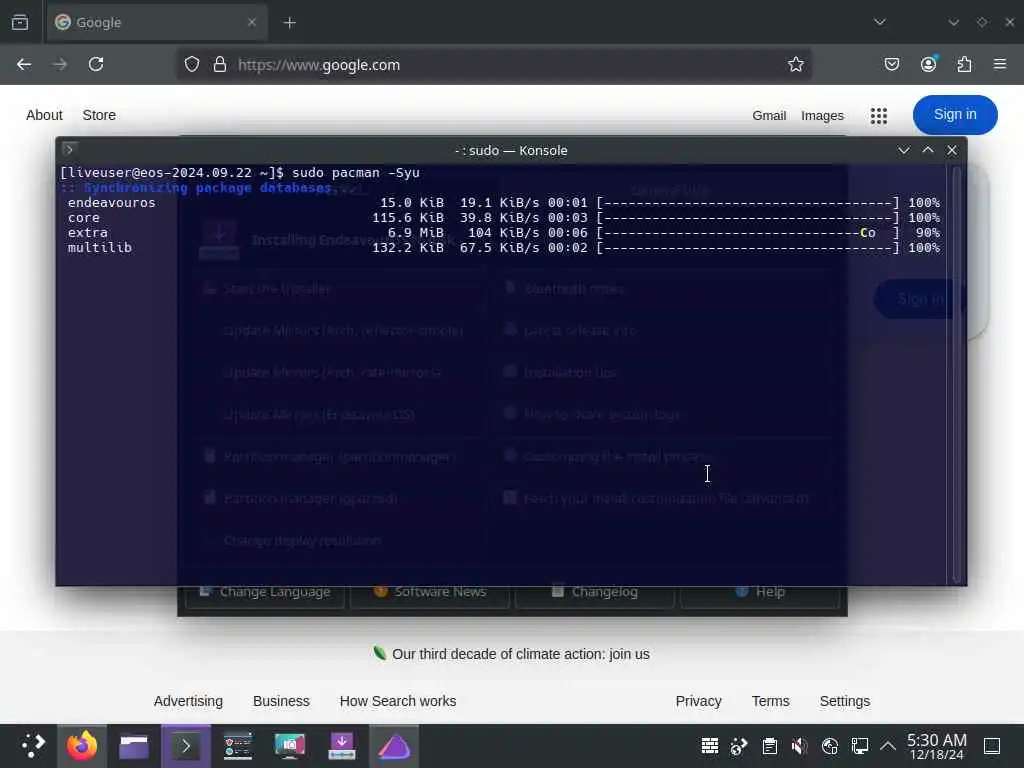Image resolution: width=1024 pixels, height=768 pixels.
Task: Click the 'multilib' line in Konsole output
Action: click(x=503, y=248)
